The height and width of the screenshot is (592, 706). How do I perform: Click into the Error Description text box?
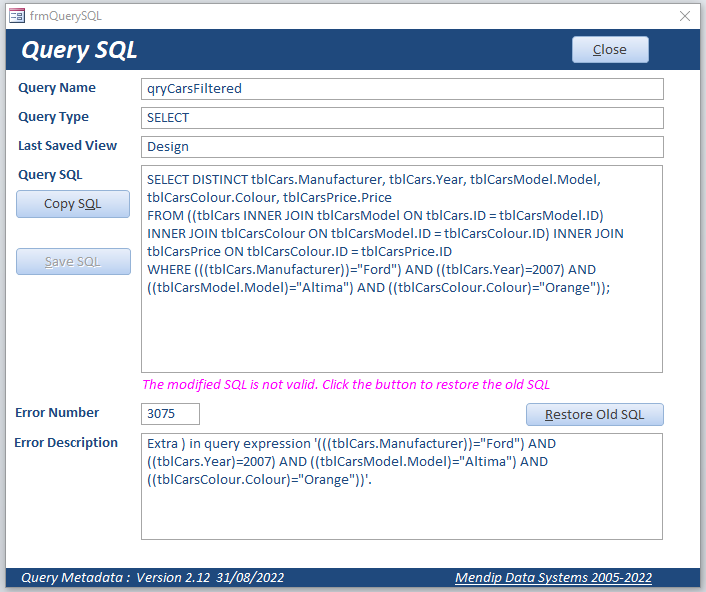(402, 486)
